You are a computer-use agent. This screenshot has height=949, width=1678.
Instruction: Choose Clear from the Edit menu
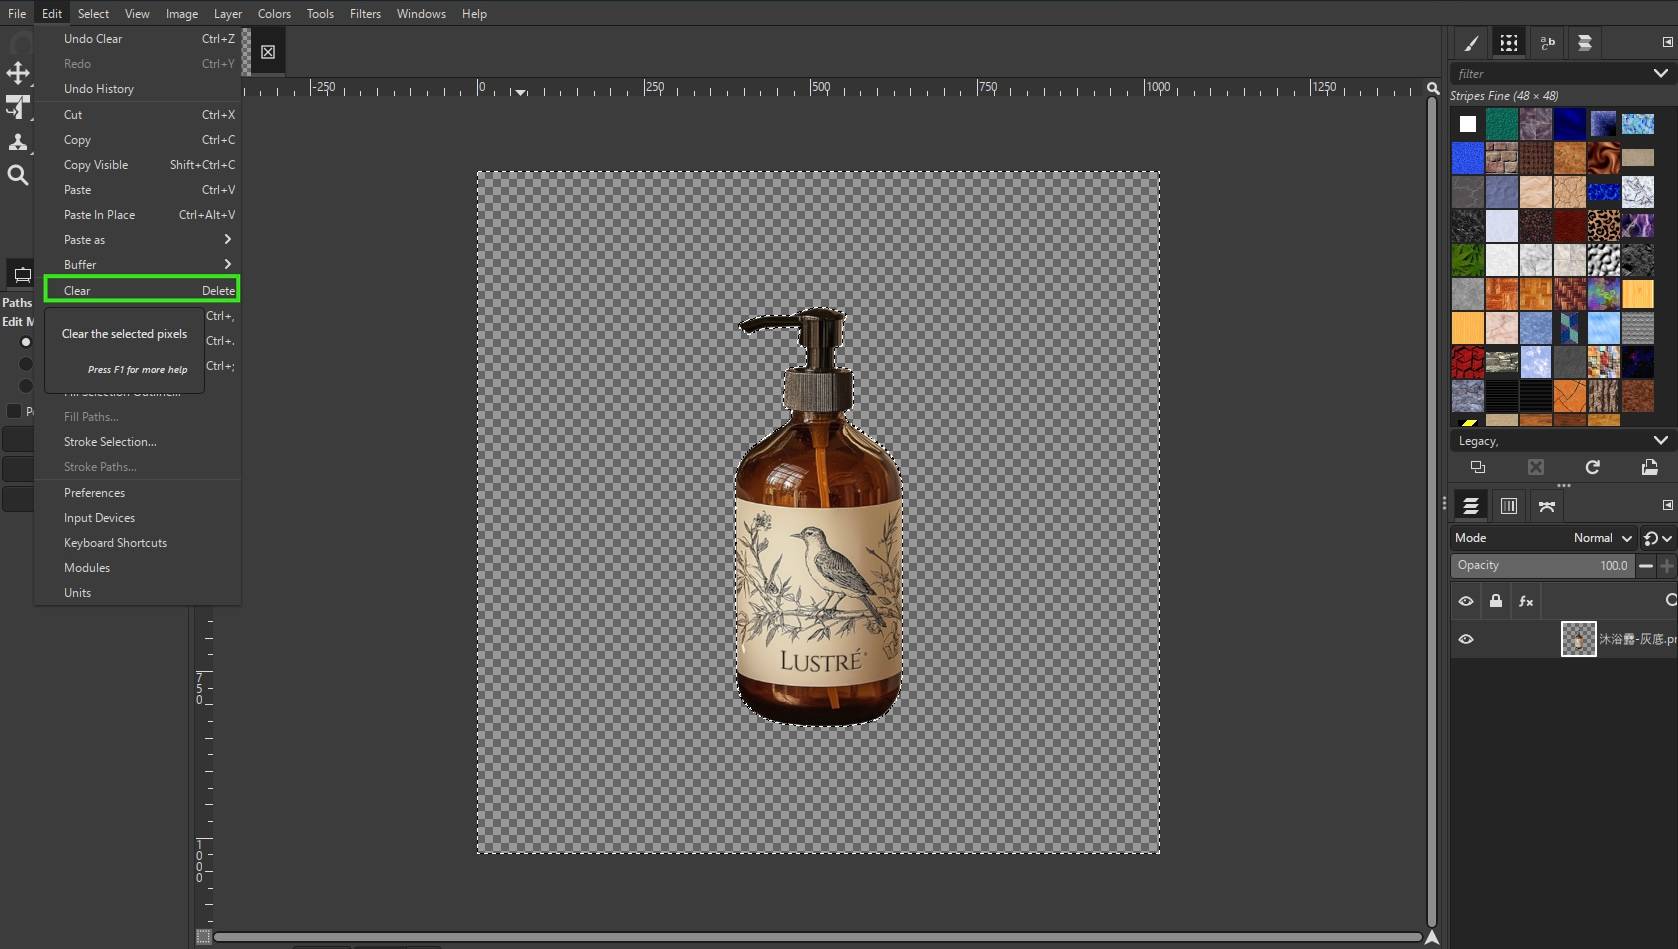click(141, 290)
